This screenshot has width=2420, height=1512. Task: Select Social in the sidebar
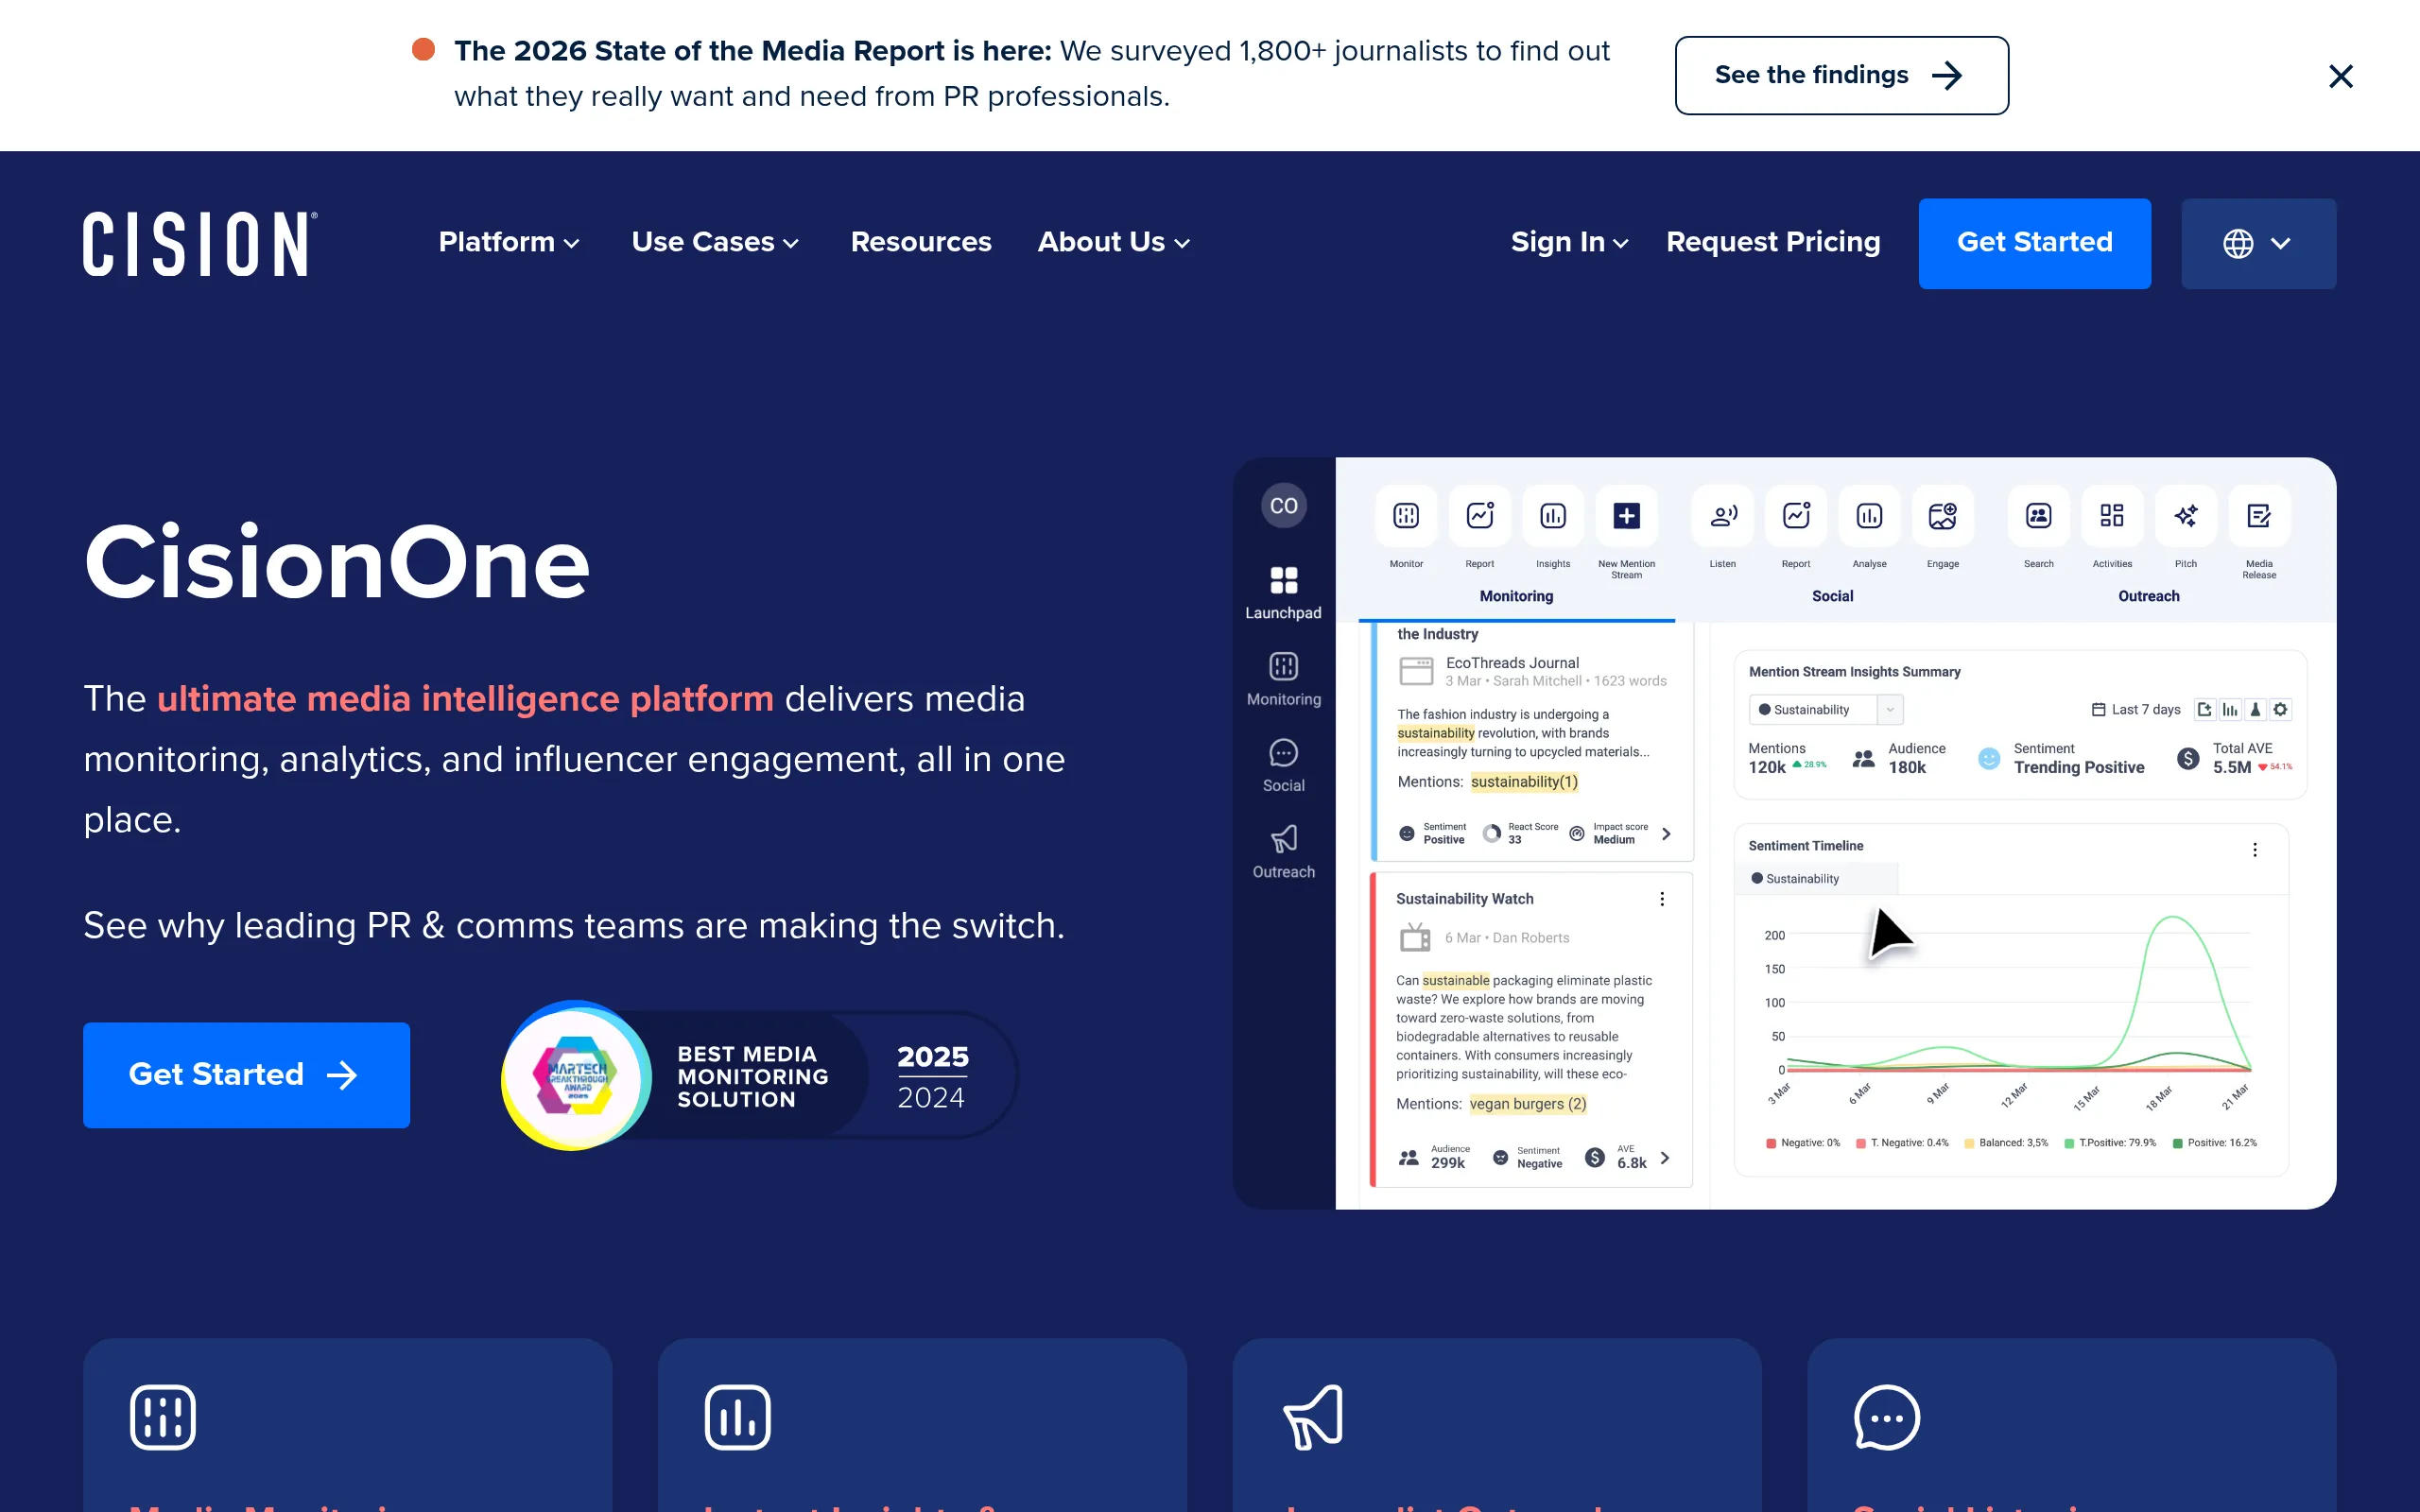click(x=1283, y=765)
